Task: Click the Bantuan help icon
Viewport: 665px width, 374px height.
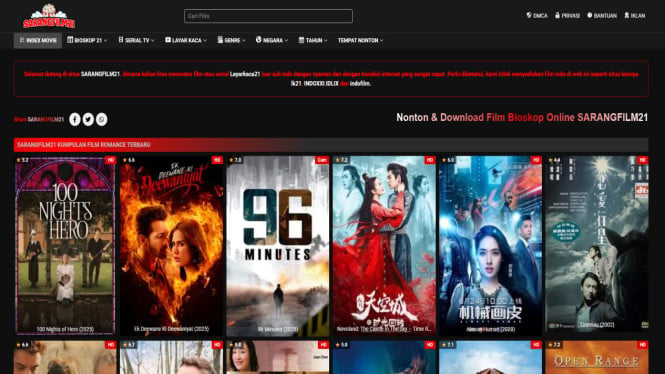Action: coord(590,15)
